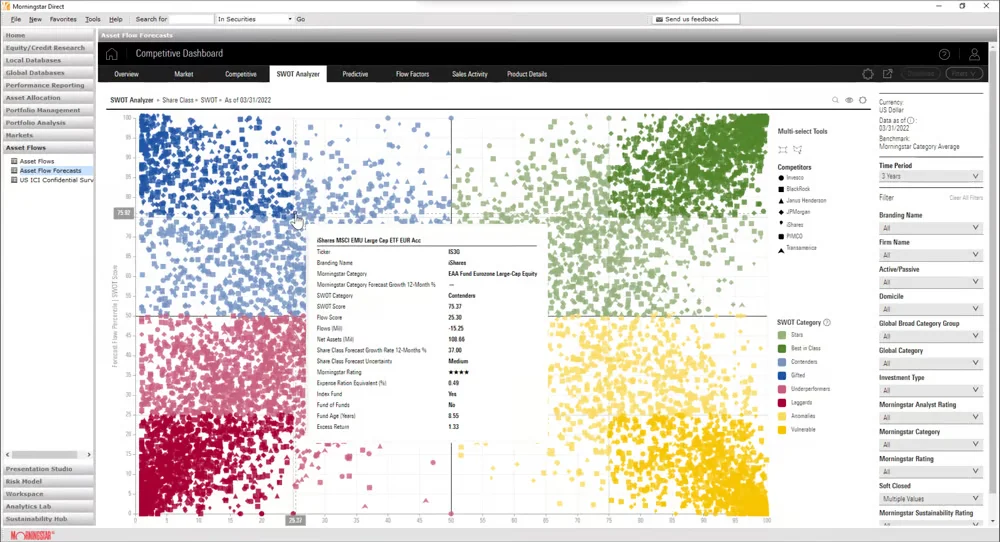
Task: Open the Global Broad Category Group dropdown
Action: (x=930, y=336)
